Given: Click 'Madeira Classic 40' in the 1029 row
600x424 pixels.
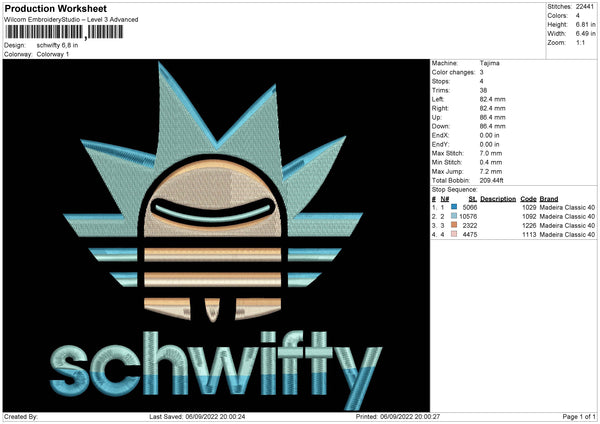Looking at the screenshot, I should pyautogui.click(x=567, y=207).
